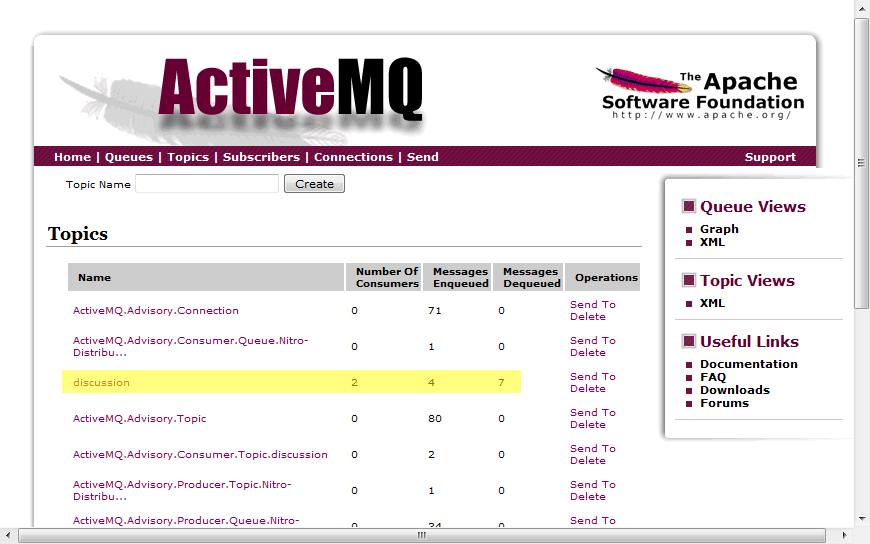Click Send To for ActiveMQ.Advisory.Consumer.Topic.discussion

[x=593, y=449]
